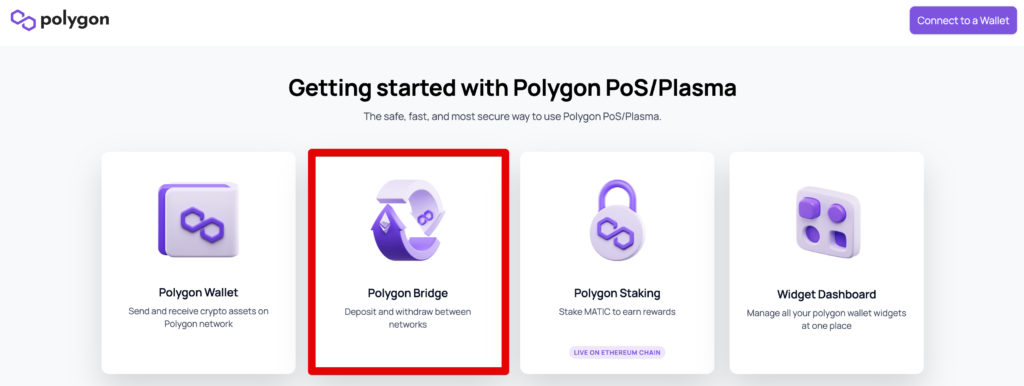Click the Polygon logo icon
Viewport: 1024px width, 386px height.
pyautogui.click(x=23, y=20)
